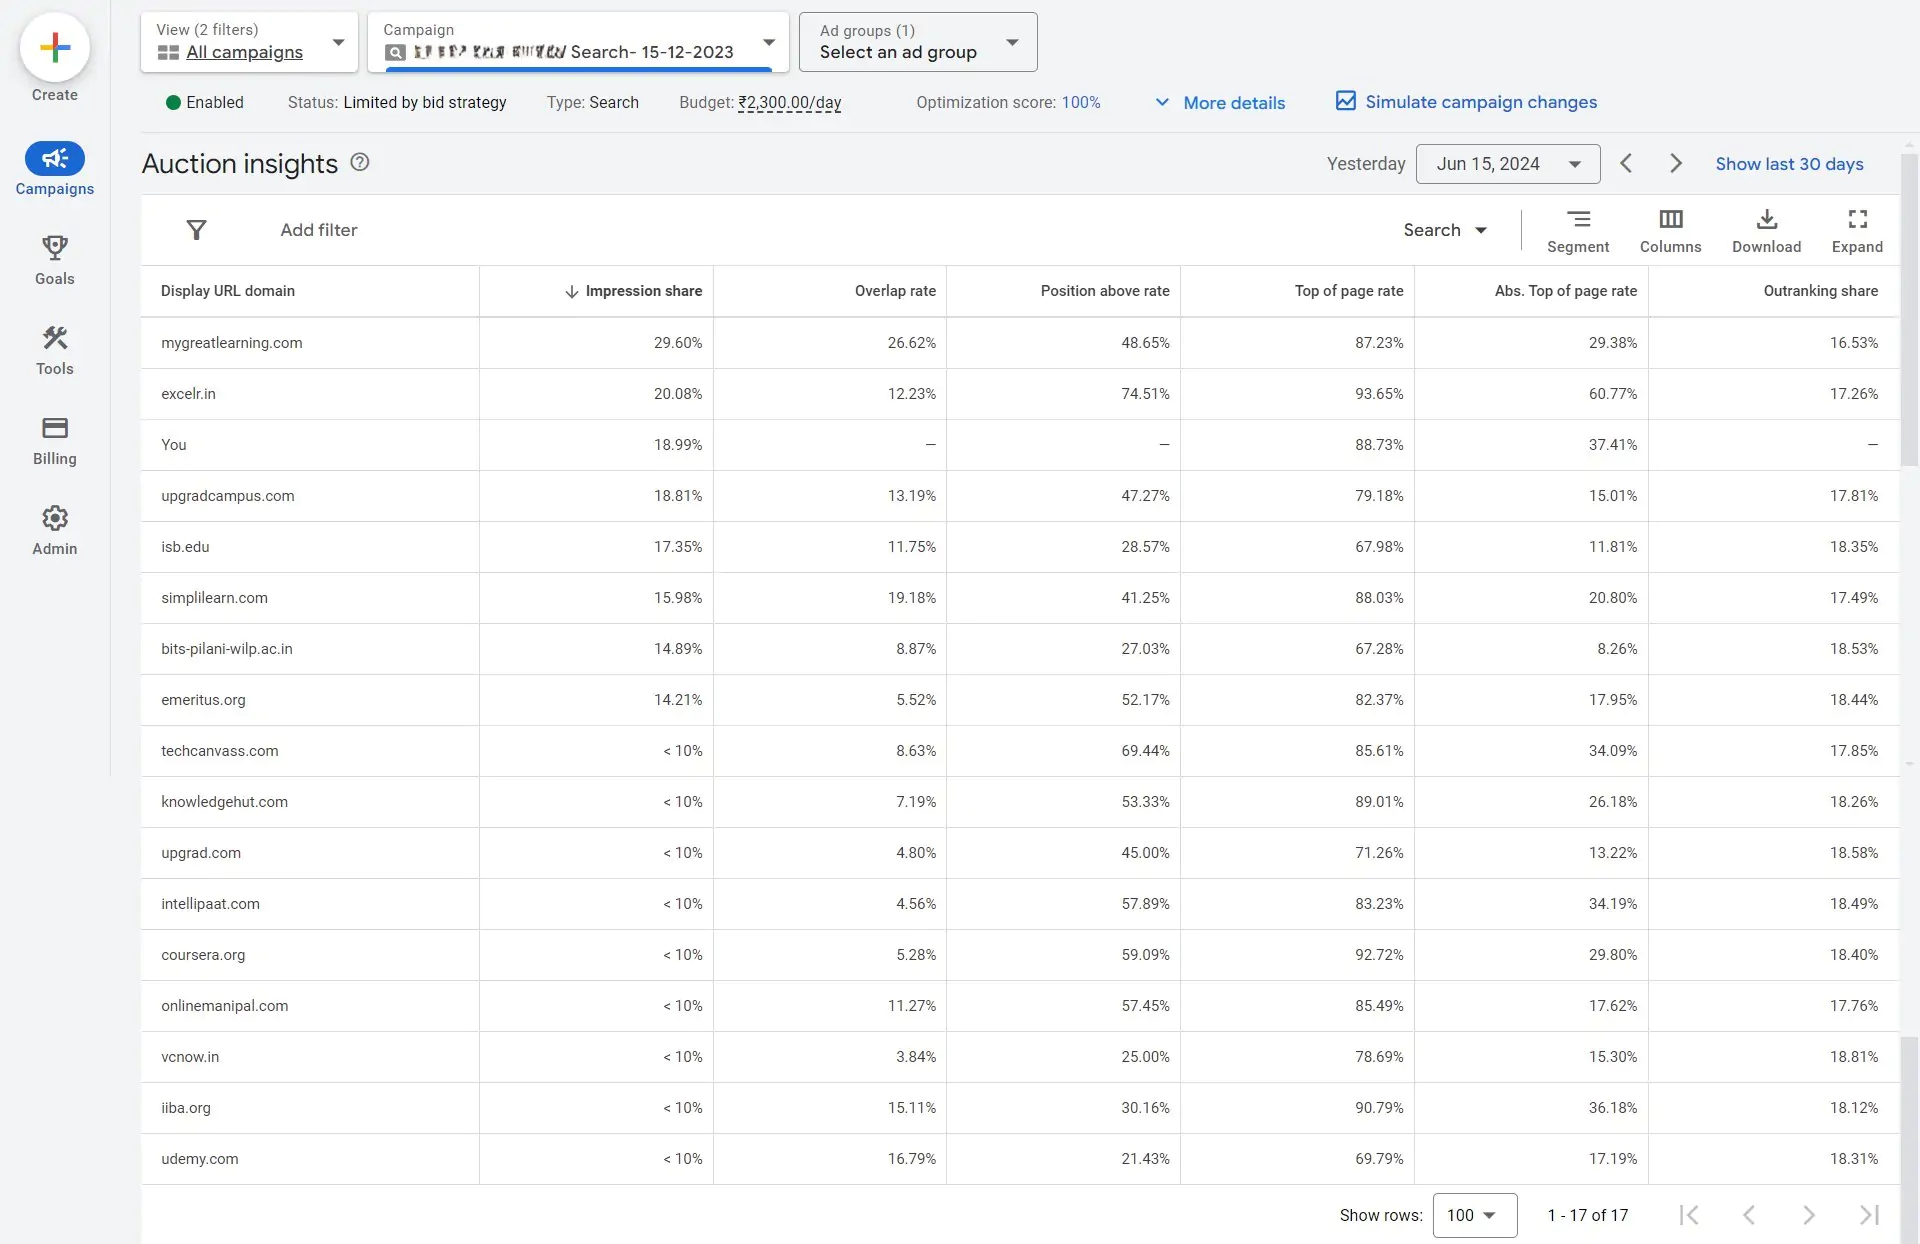Click Show last 30 days
This screenshot has height=1244, width=1920.
[x=1789, y=163]
